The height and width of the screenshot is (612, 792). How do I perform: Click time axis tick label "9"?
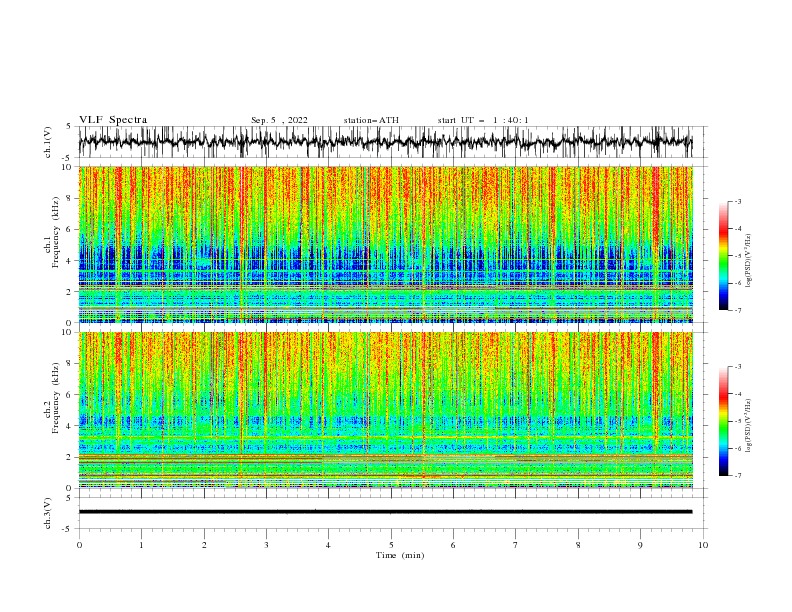tap(640, 545)
